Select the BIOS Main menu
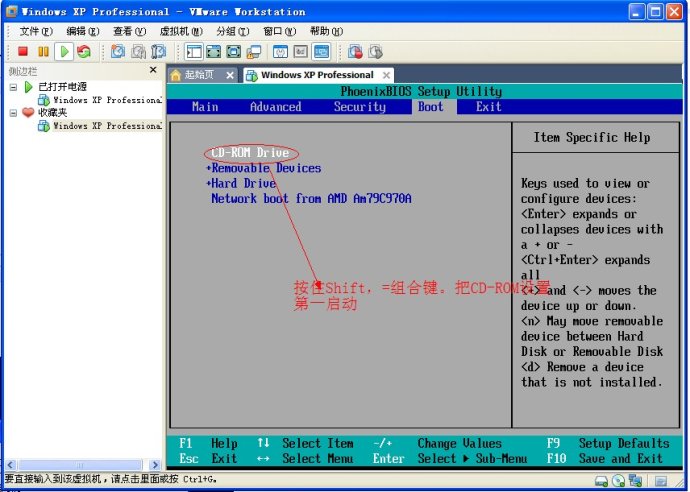The image size is (690, 492). pyautogui.click(x=205, y=106)
